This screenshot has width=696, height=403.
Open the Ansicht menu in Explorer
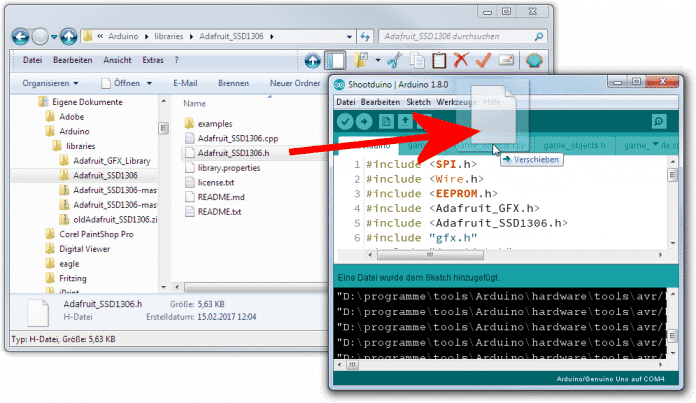[x=115, y=61]
